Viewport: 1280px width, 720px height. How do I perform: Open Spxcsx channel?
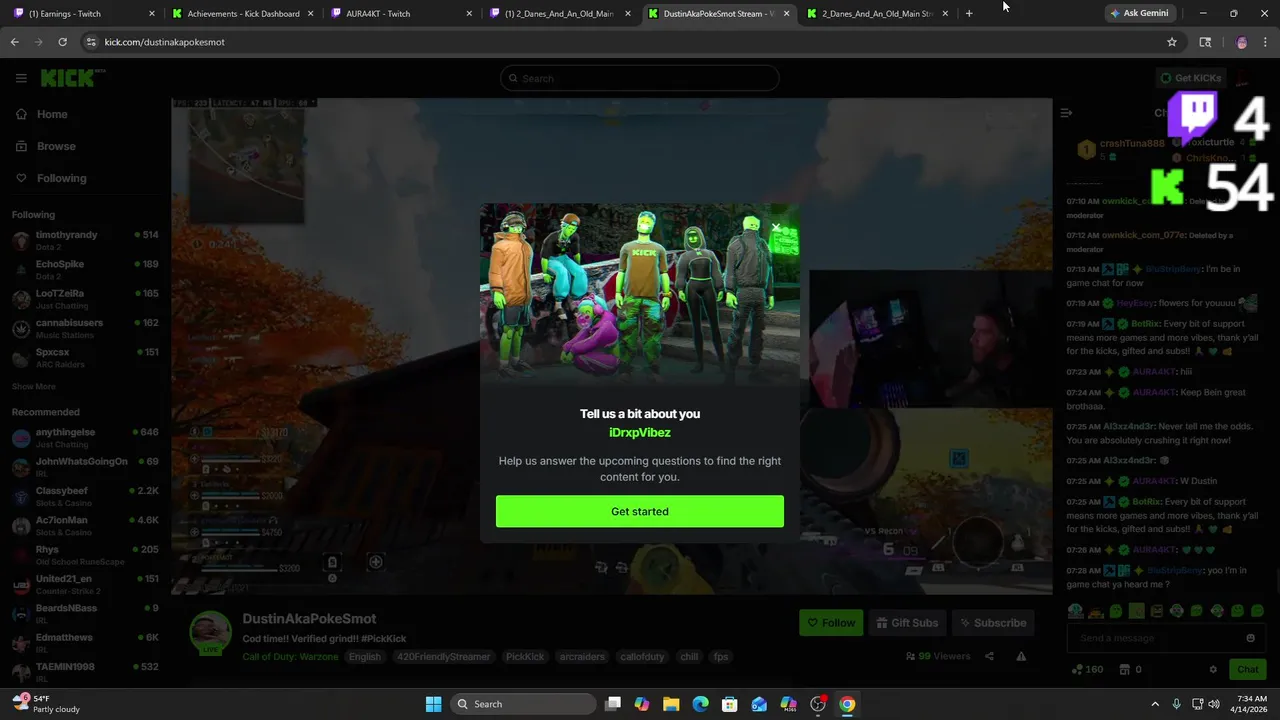pos(85,357)
